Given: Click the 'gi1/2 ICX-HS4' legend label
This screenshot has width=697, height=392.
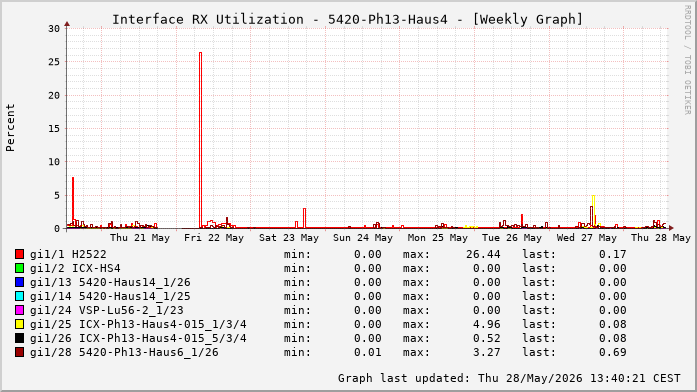Looking at the screenshot, I should [75, 268].
